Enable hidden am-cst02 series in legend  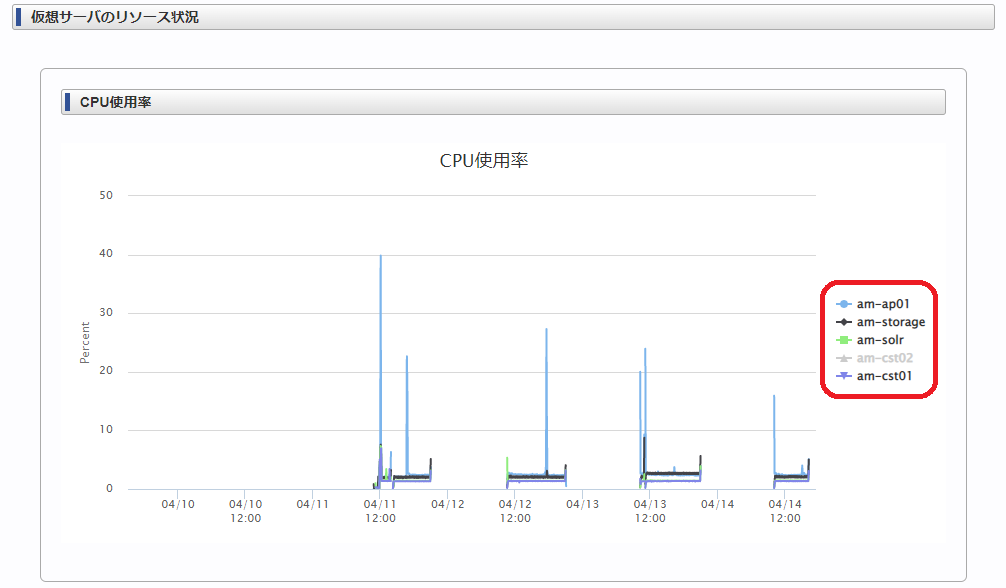(x=874, y=358)
